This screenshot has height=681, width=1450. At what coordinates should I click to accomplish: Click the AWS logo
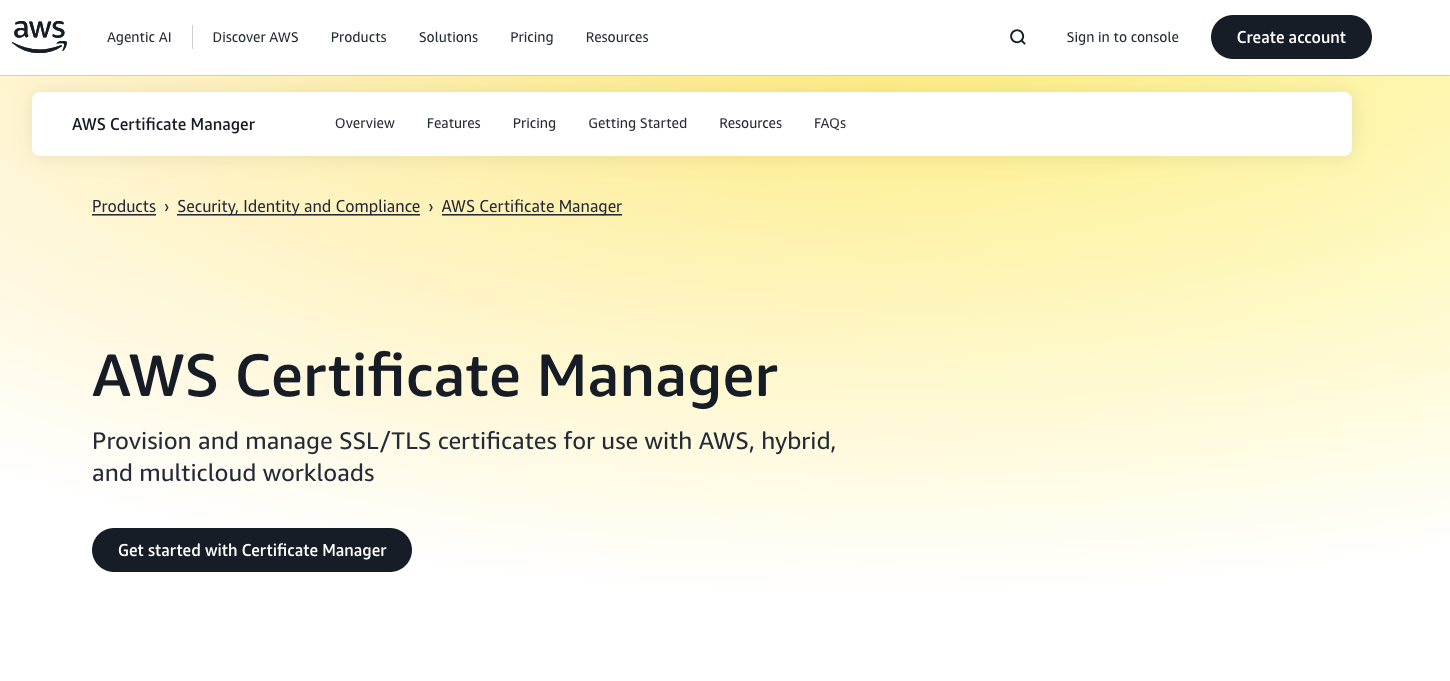40,36
